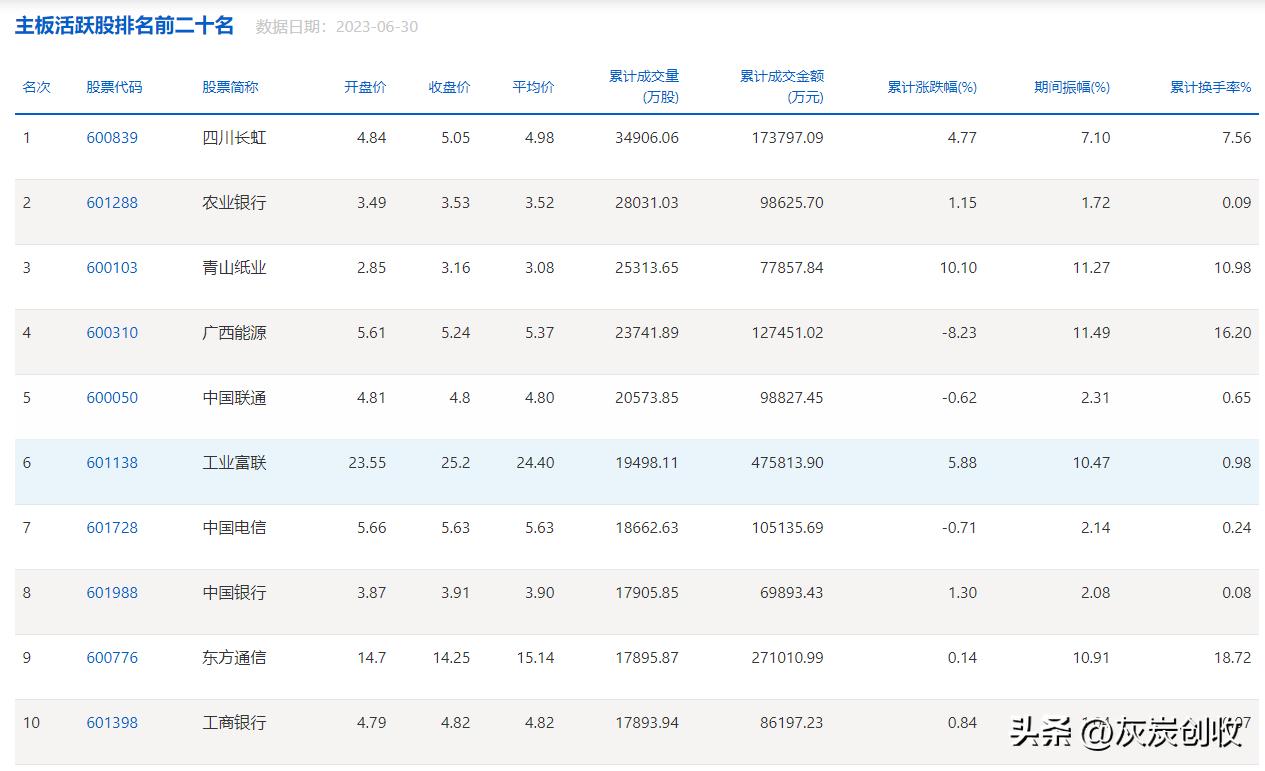Screen dimensions: 1265x771
Task: Click the title 主板活跃股排名前二十名
Action: point(124,26)
